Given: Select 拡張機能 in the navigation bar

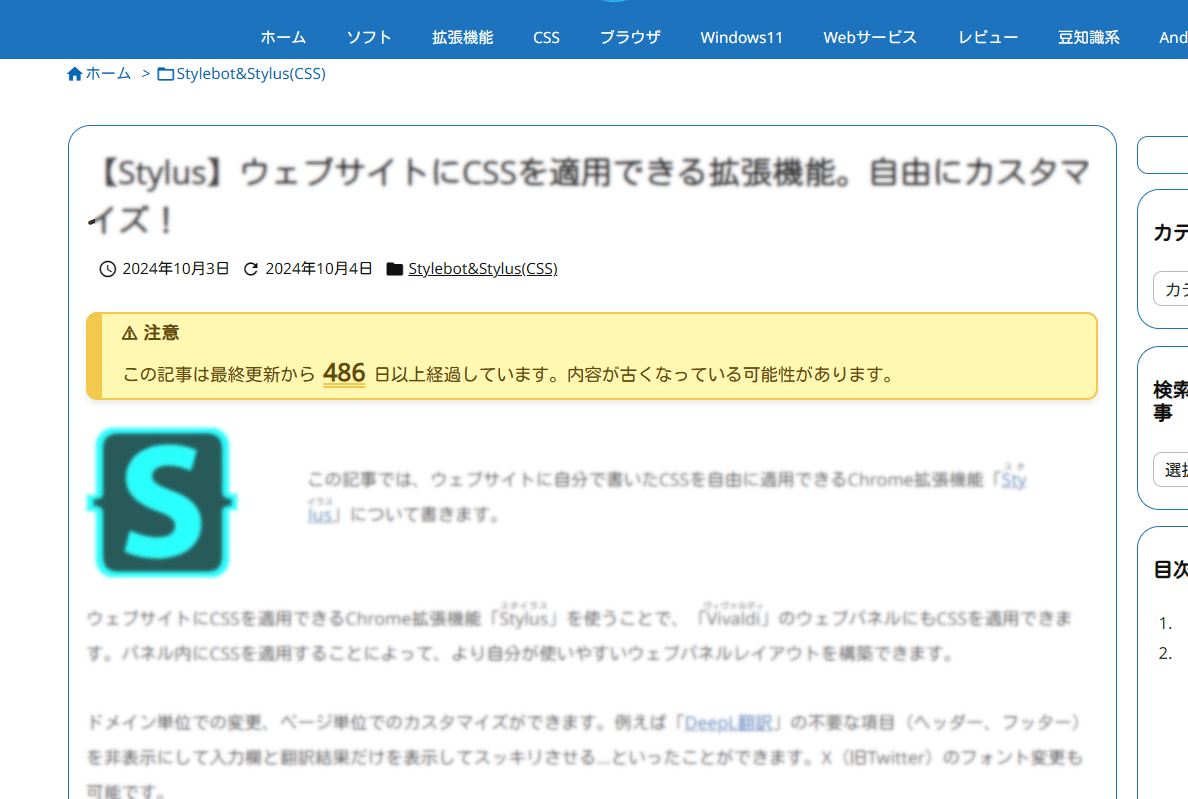Looking at the screenshot, I should tap(462, 38).
